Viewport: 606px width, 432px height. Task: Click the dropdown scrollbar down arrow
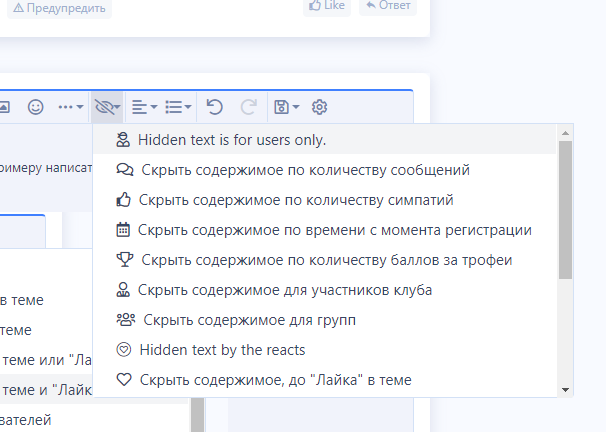[566, 389]
